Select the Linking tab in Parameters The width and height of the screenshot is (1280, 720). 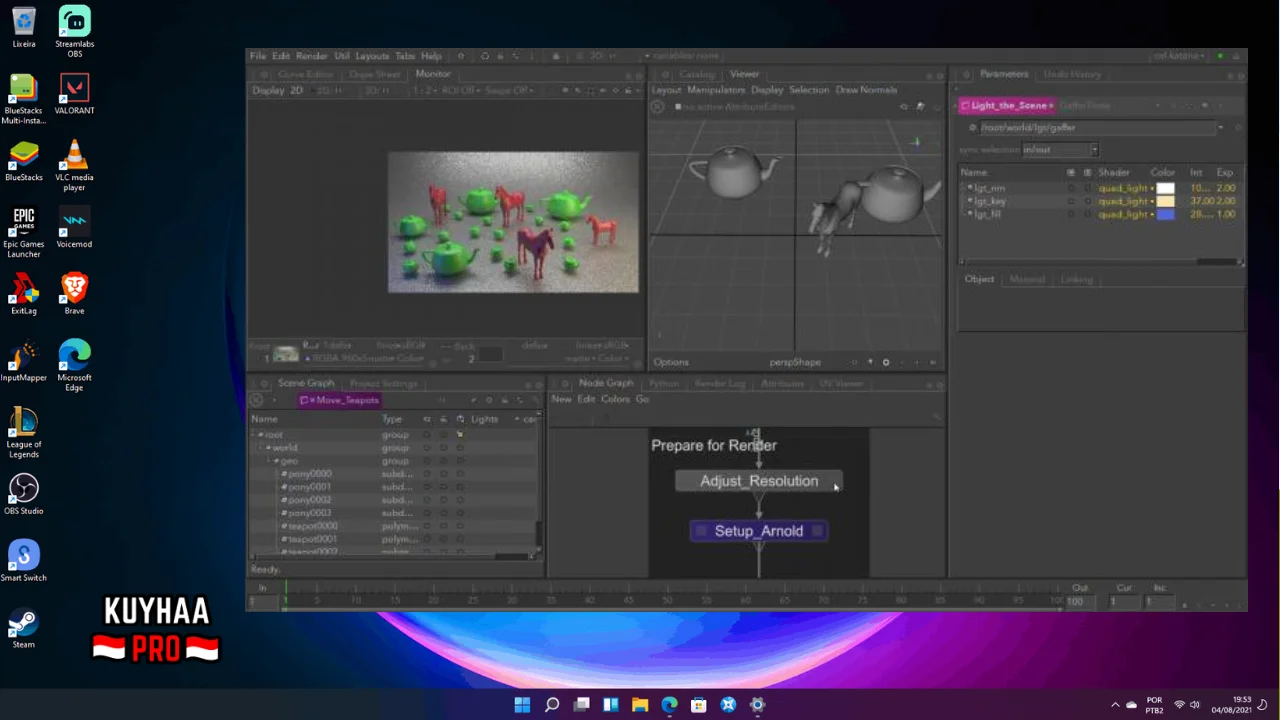click(x=1077, y=279)
